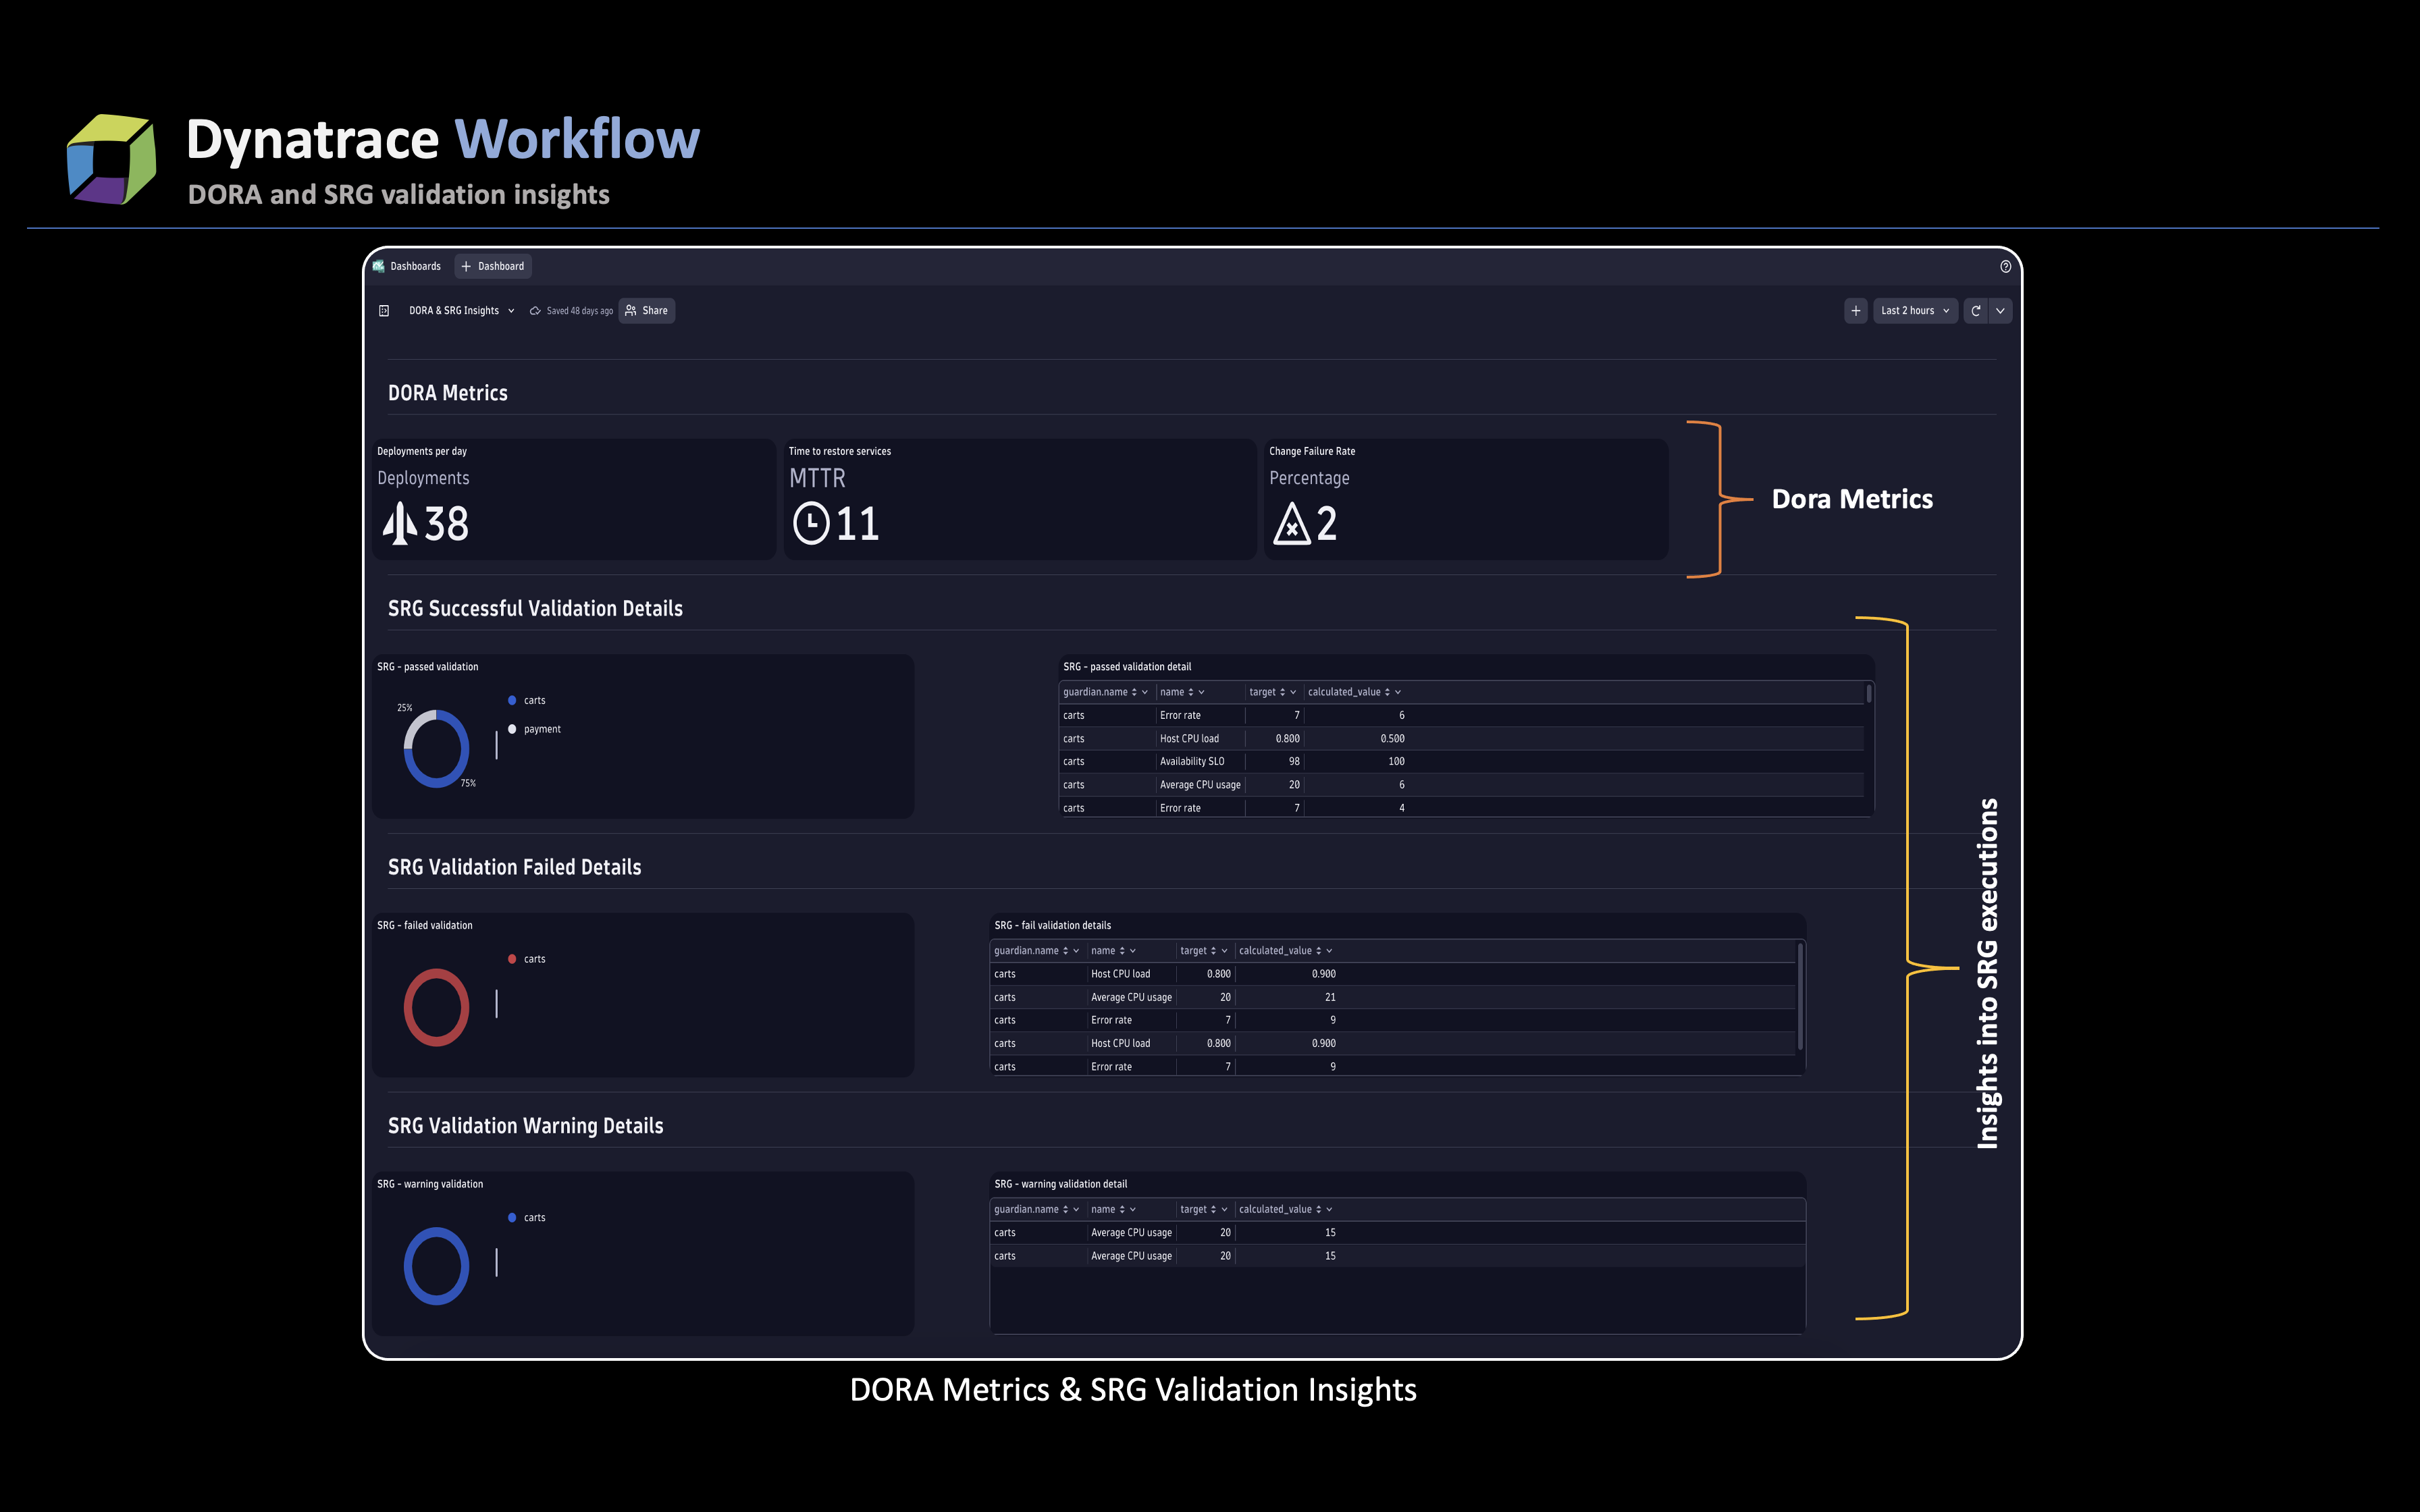Click the blue legend color dot for carts
Image resolution: width=2420 pixels, height=1512 pixels.
513,700
